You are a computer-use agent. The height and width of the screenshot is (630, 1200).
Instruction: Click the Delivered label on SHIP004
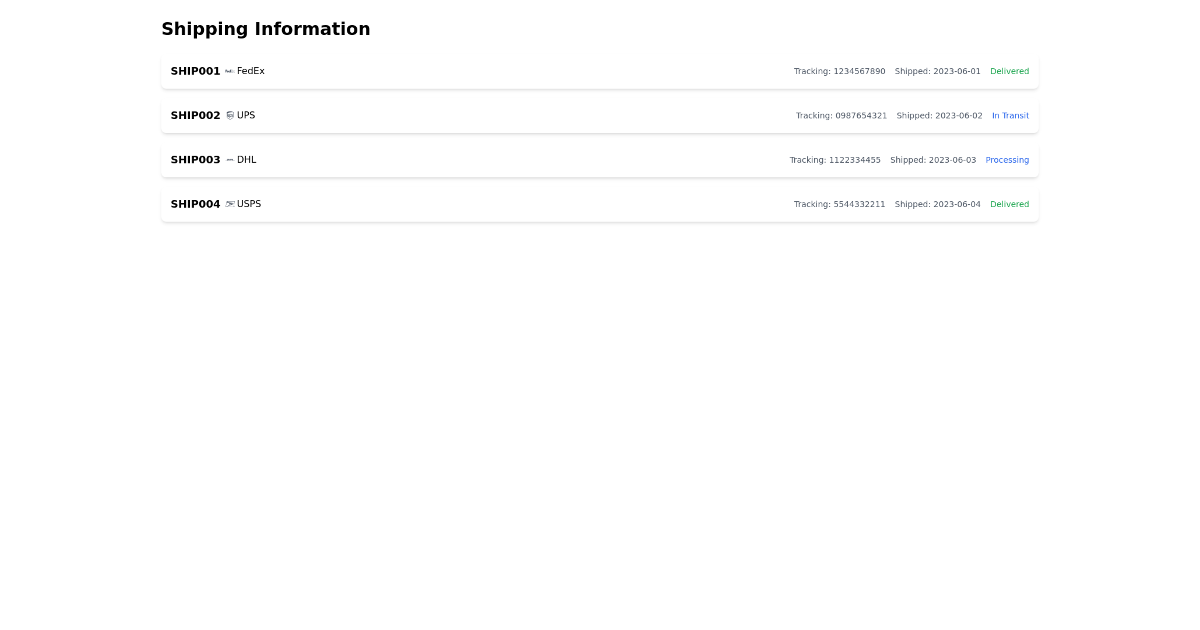1009,204
